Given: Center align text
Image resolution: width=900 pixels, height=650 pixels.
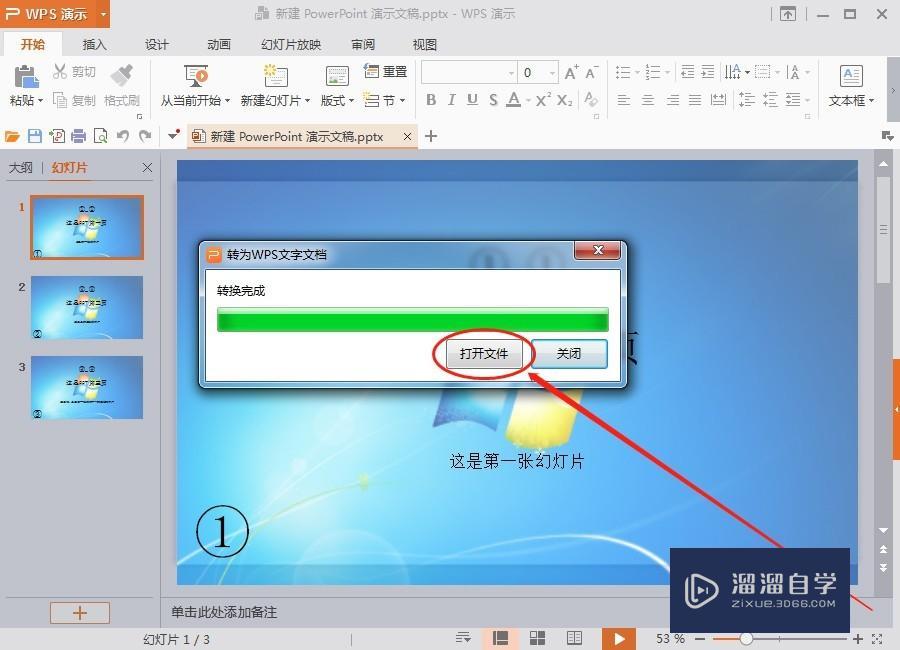Looking at the screenshot, I should 647,100.
